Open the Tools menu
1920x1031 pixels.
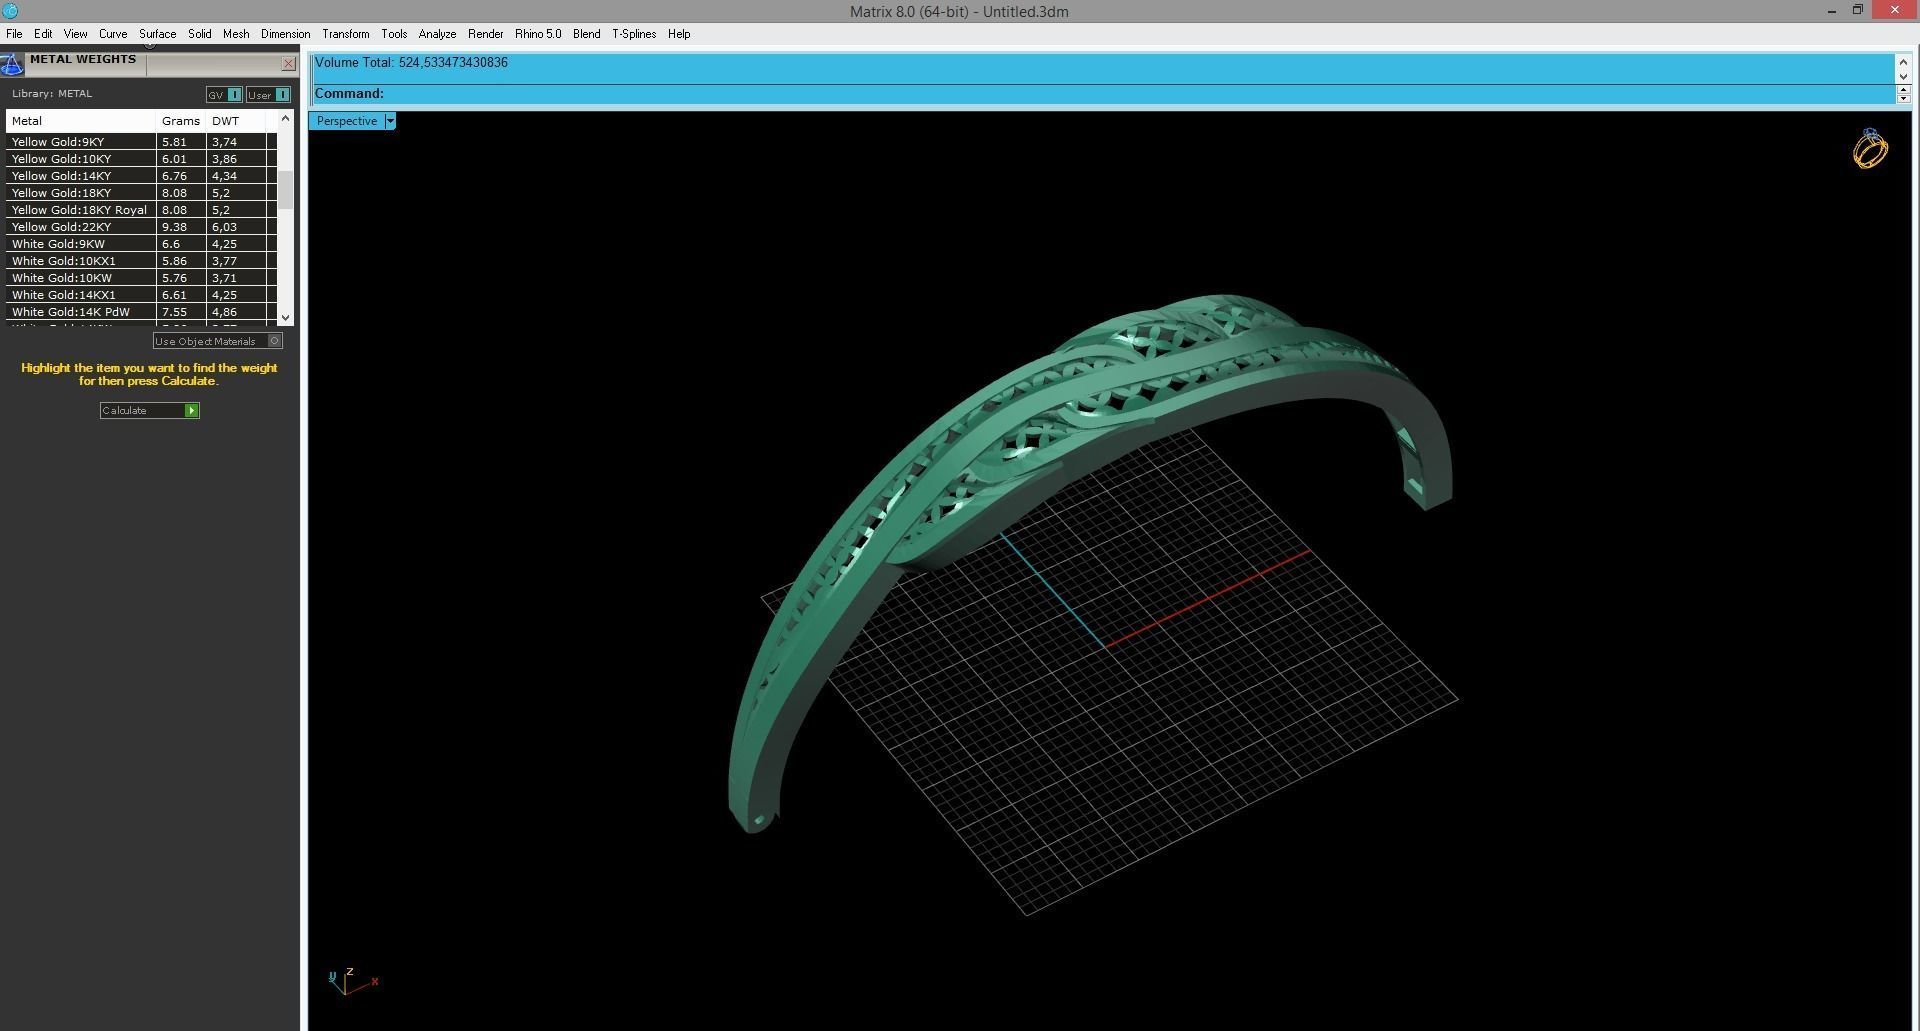pos(394,34)
